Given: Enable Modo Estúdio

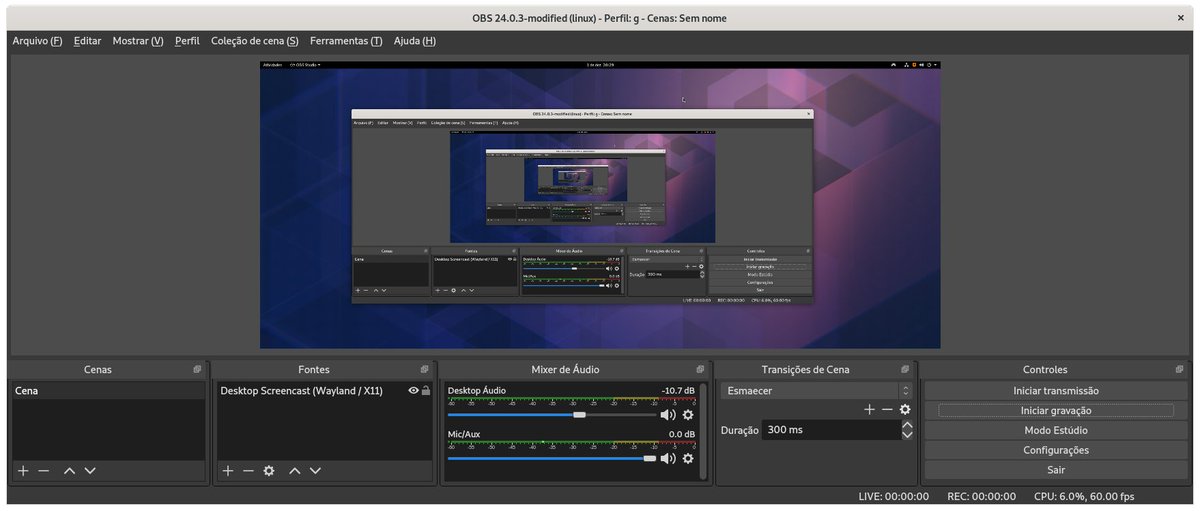Looking at the screenshot, I should (1056, 430).
